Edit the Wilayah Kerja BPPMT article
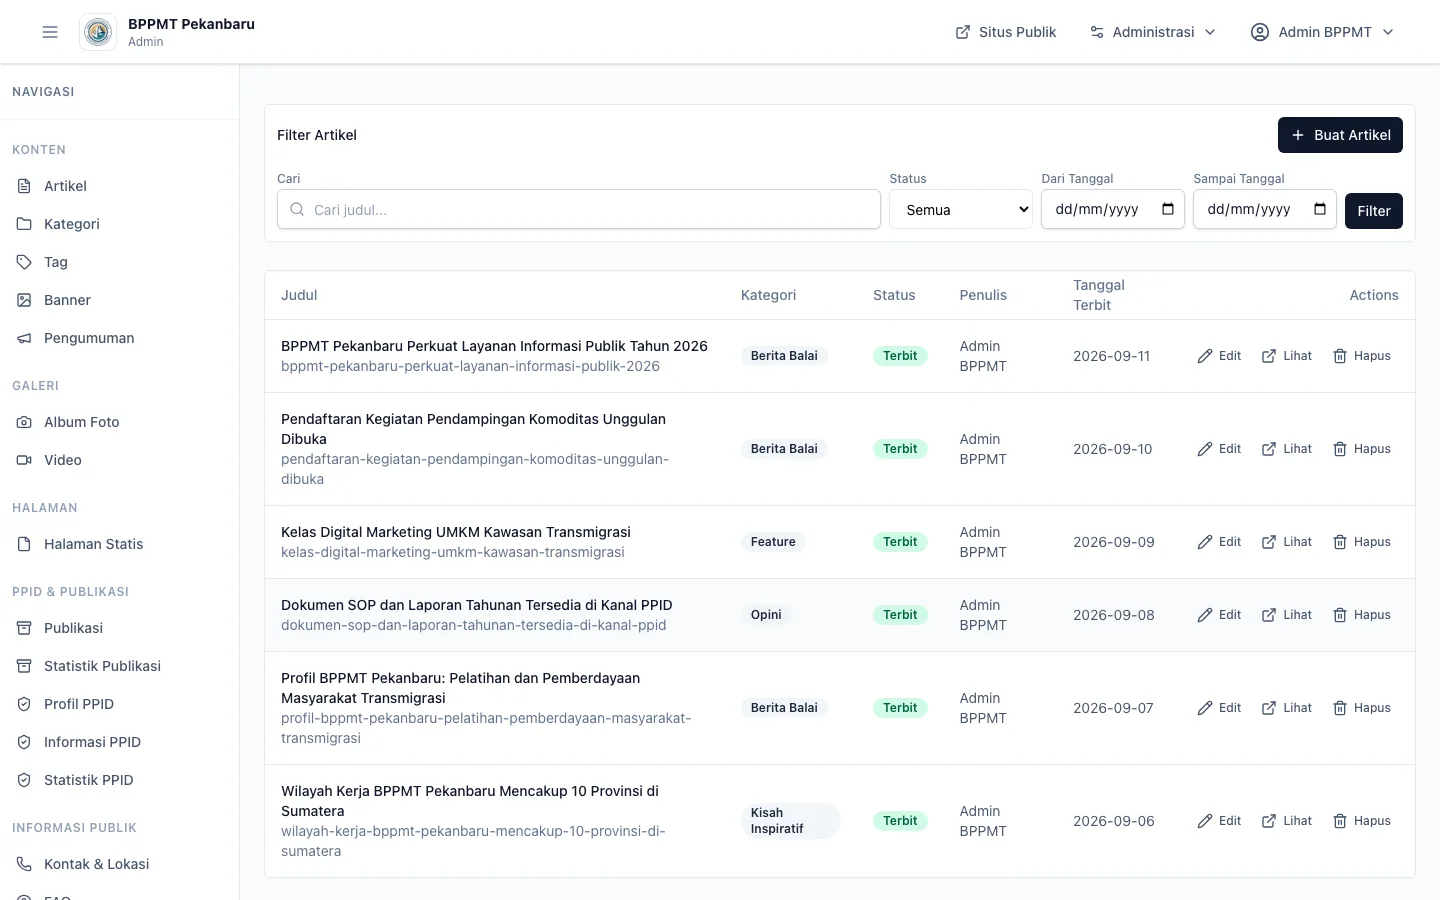The height and width of the screenshot is (900, 1440). point(1219,821)
